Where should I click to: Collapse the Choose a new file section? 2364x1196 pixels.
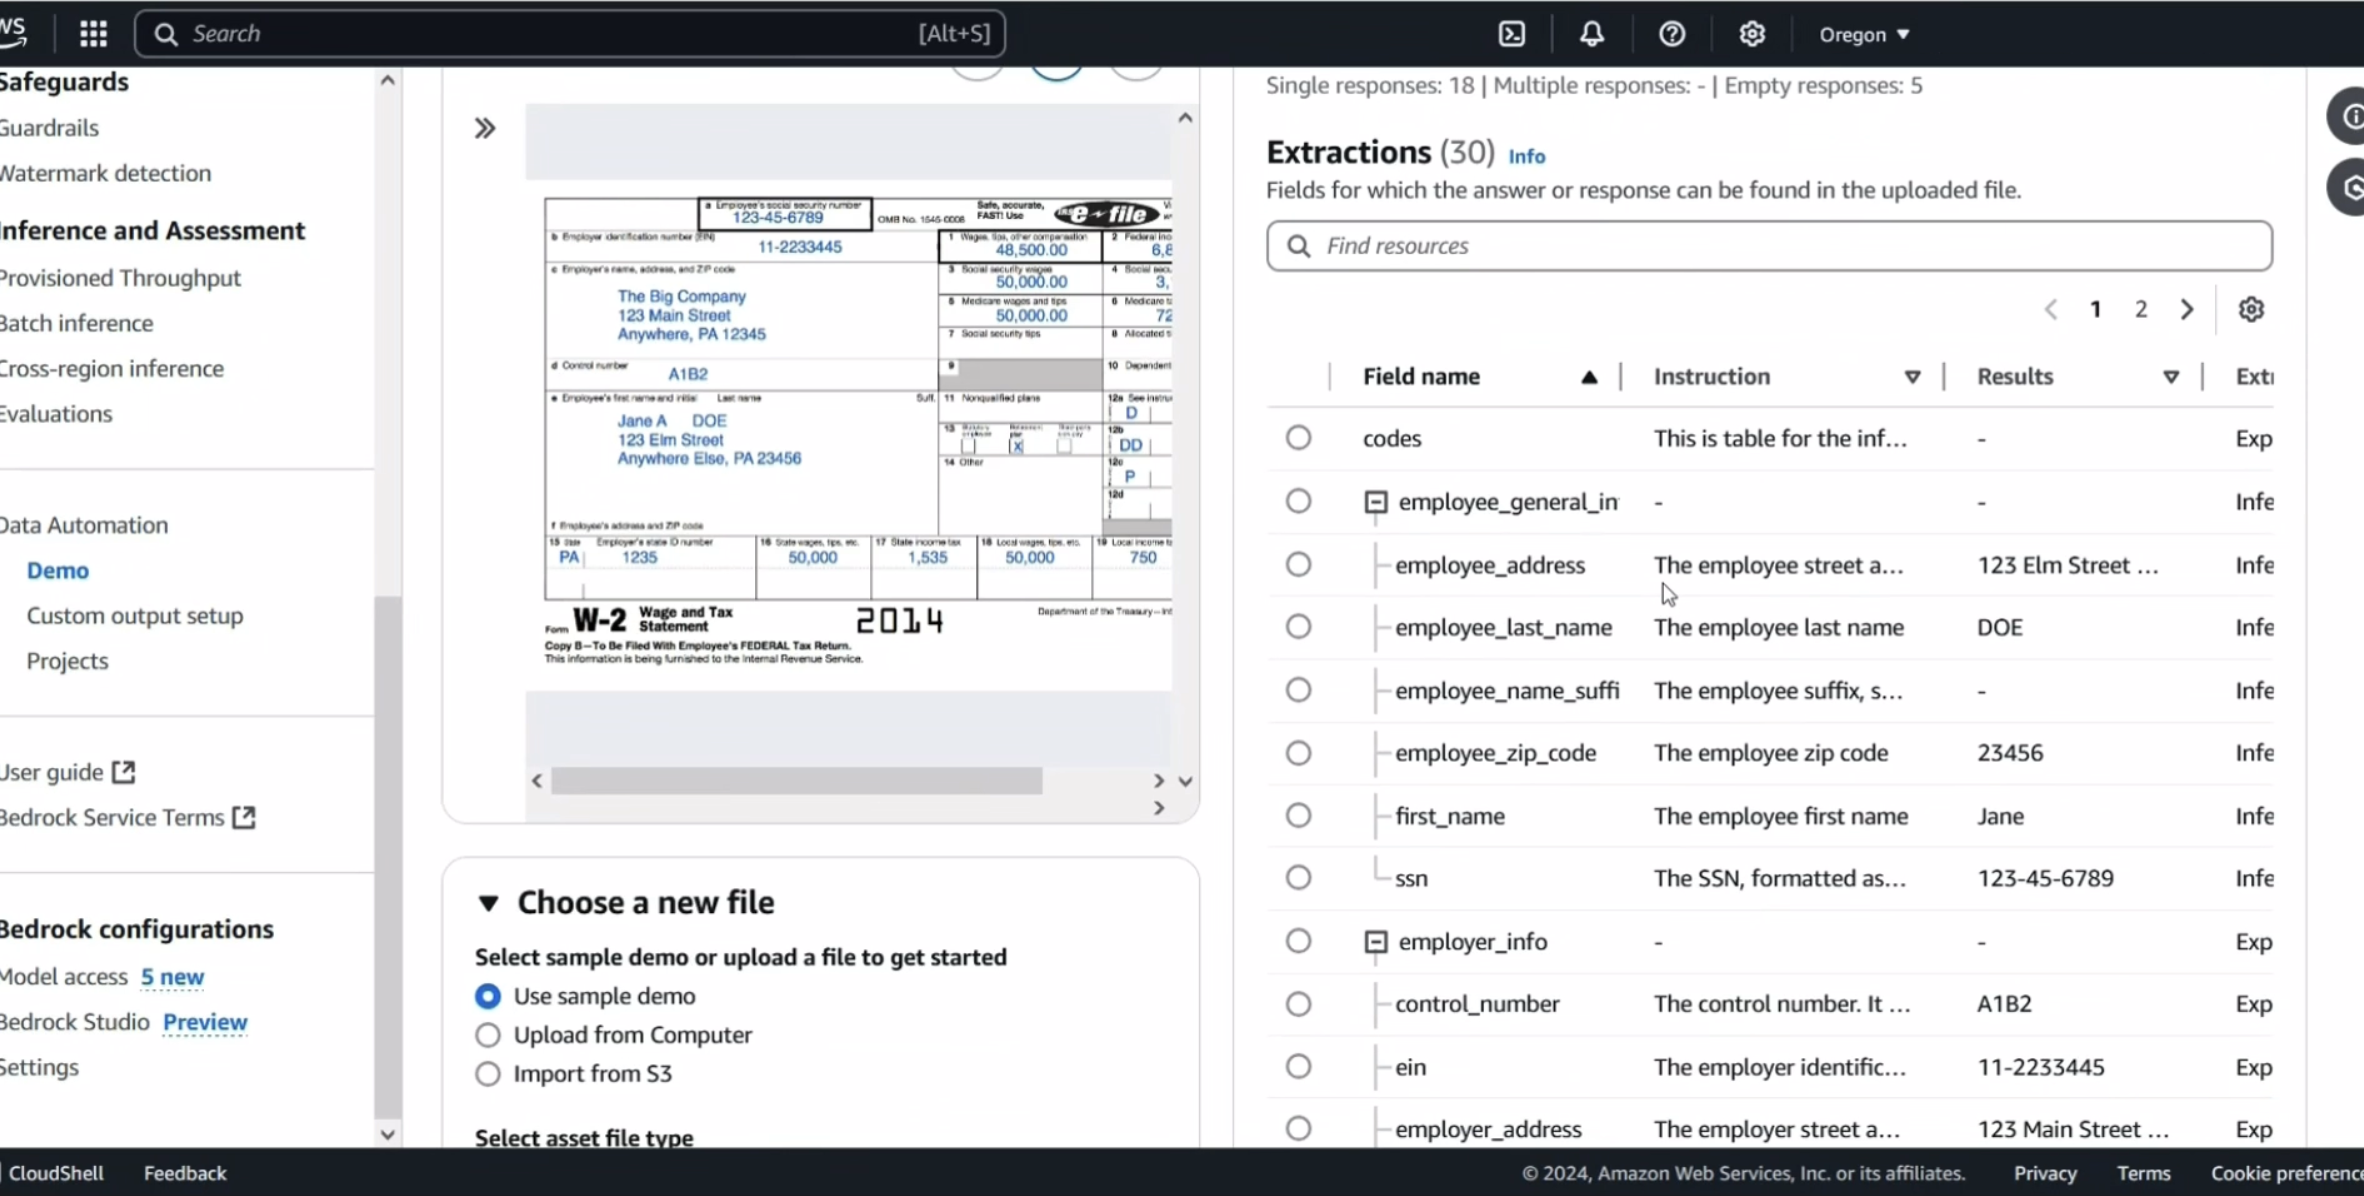coord(488,903)
